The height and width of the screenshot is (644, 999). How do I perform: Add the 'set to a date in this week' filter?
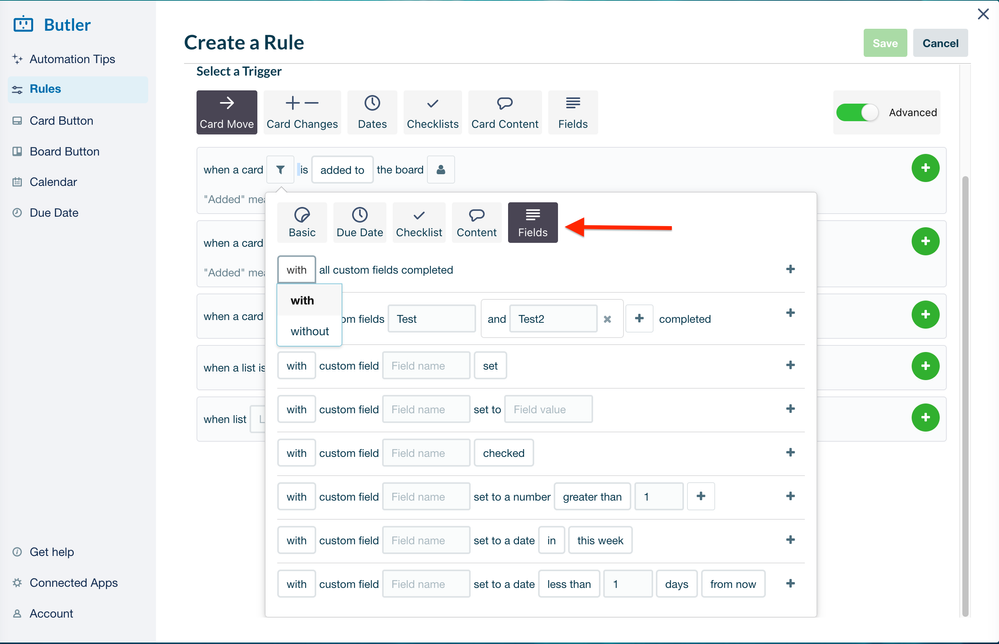791,540
